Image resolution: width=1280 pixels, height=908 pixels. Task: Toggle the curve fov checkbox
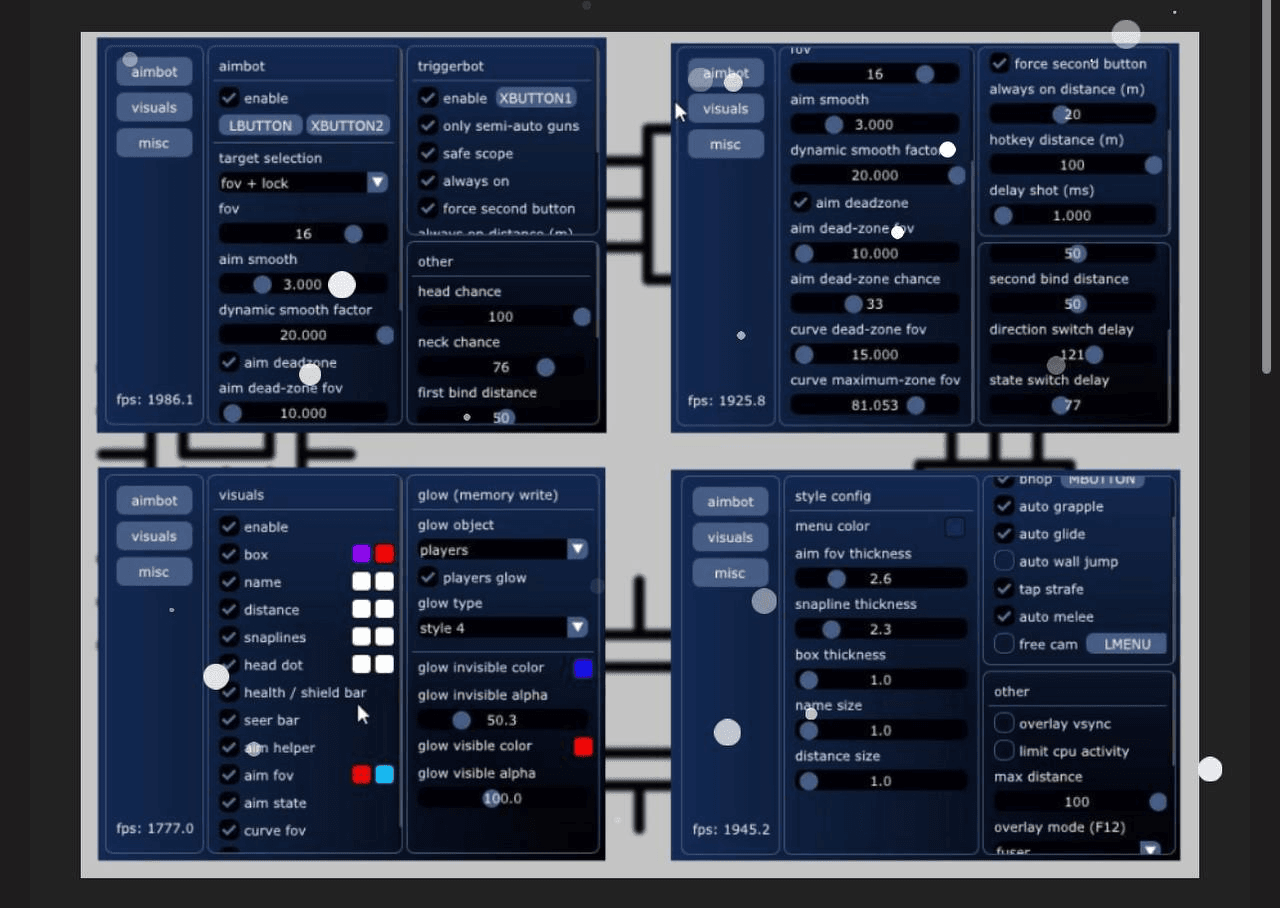coord(229,830)
